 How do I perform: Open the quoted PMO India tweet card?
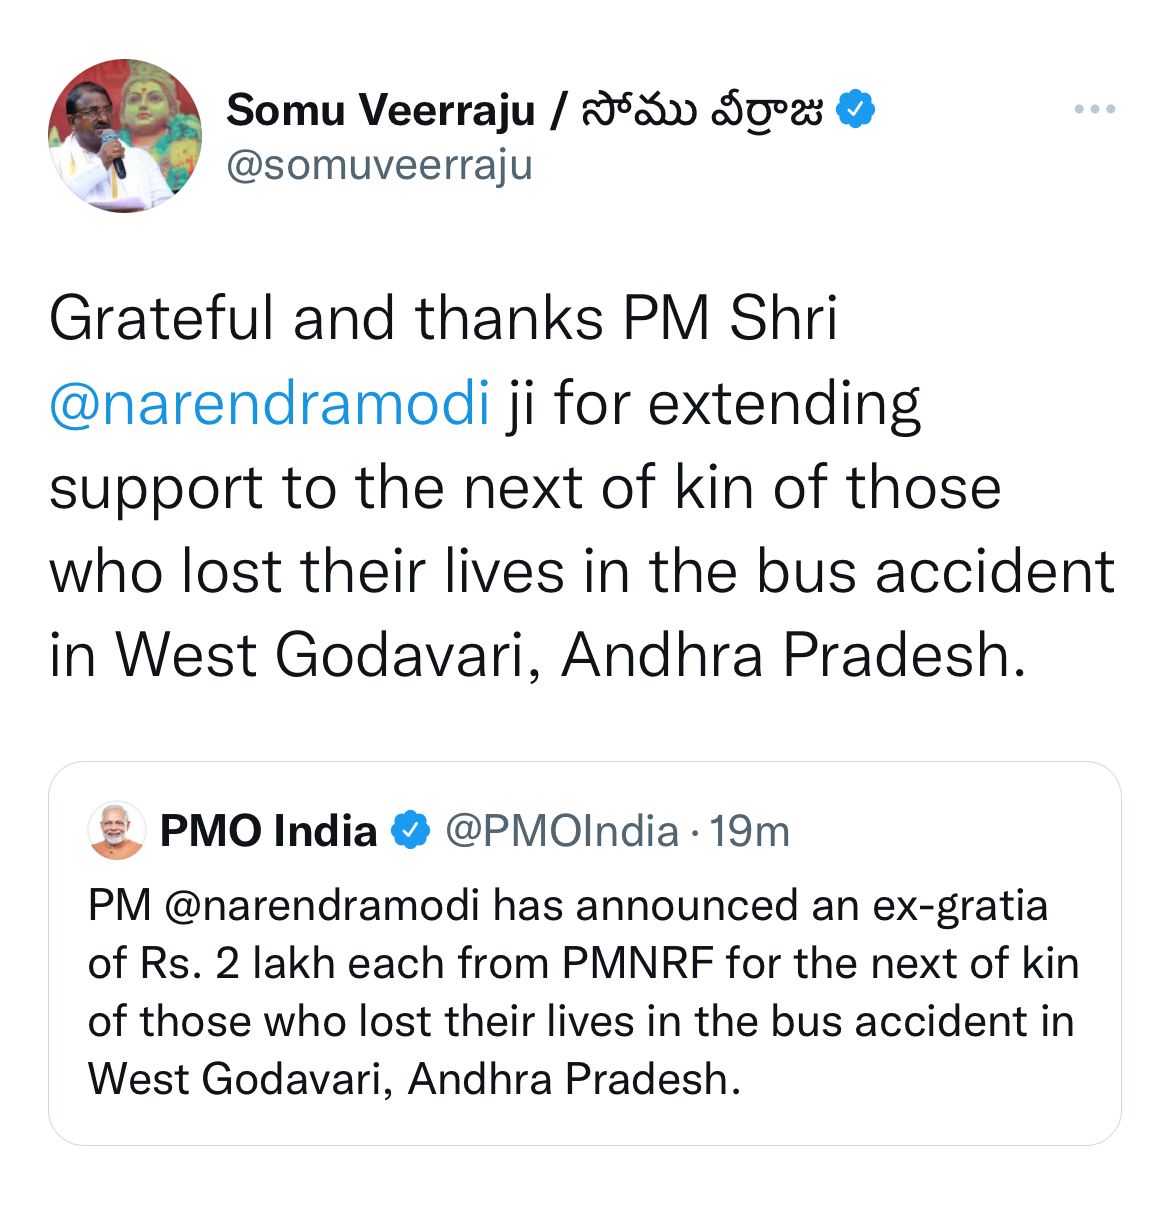tap(585, 950)
